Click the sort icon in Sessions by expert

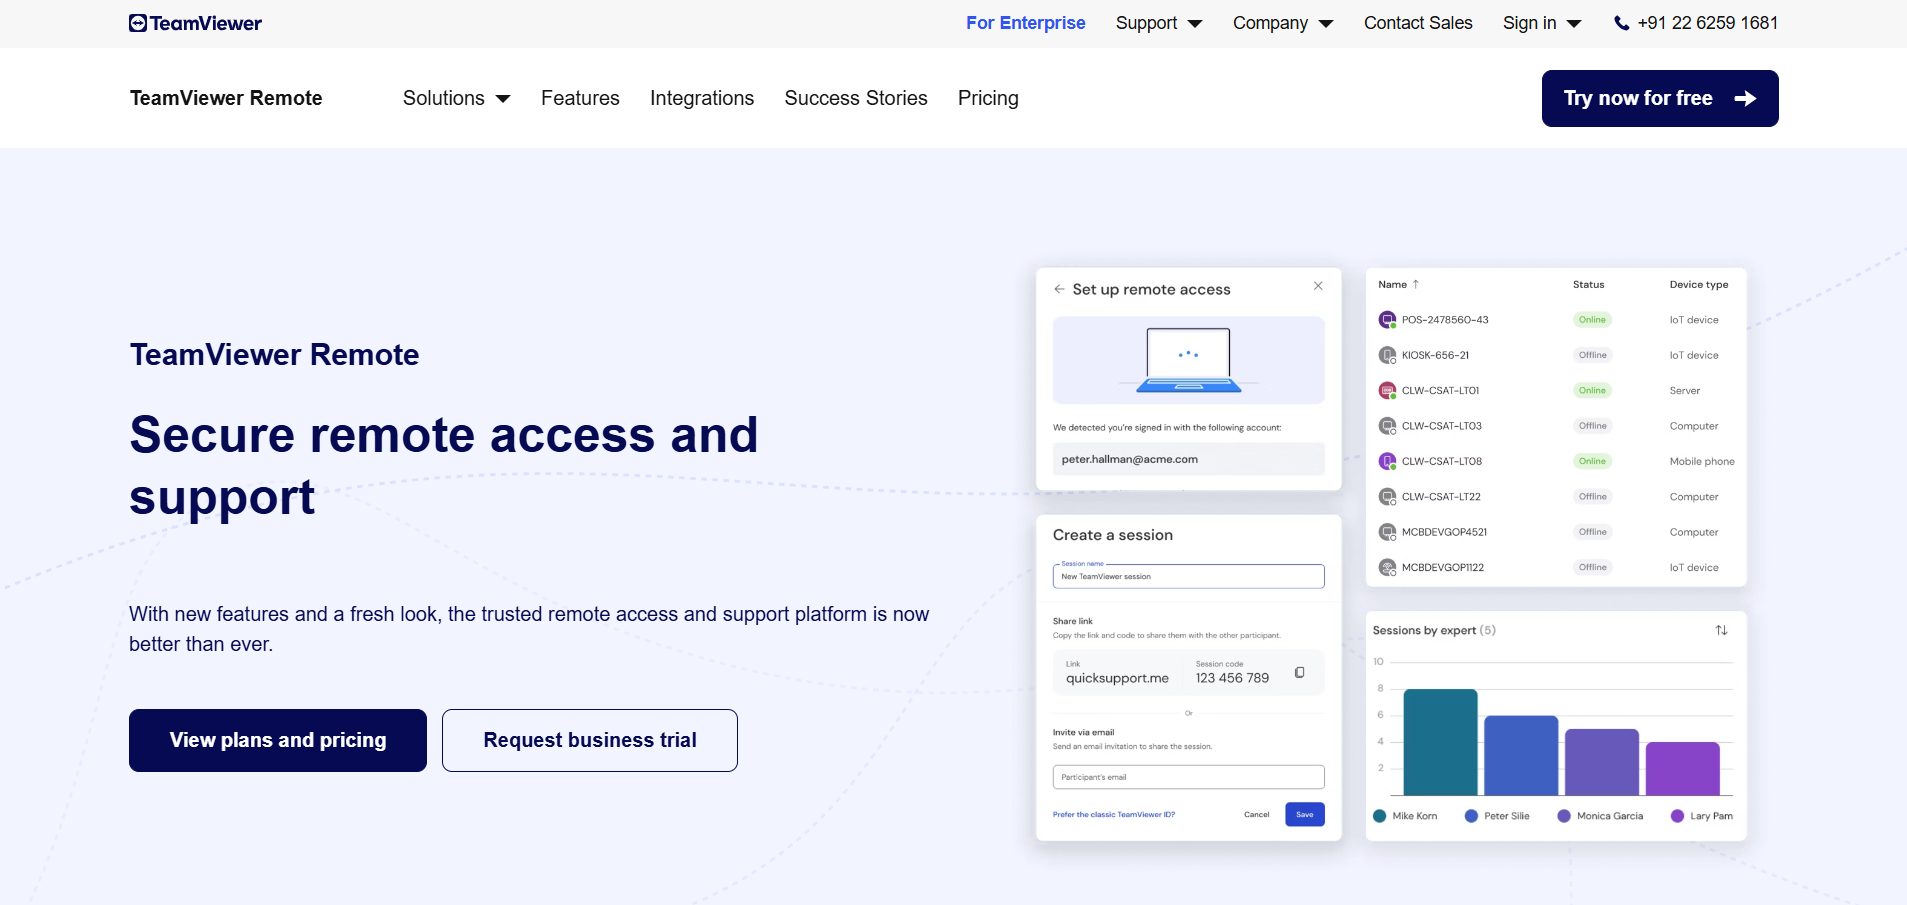click(x=1721, y=630)
